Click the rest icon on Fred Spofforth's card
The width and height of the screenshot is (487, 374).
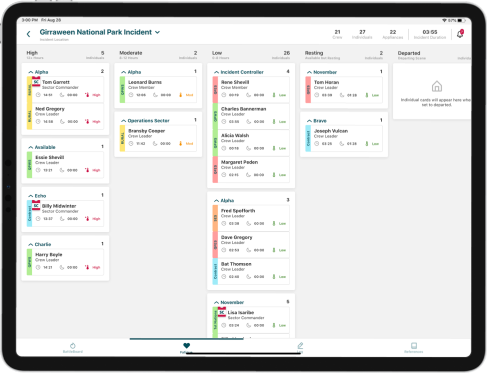point(248,224)
